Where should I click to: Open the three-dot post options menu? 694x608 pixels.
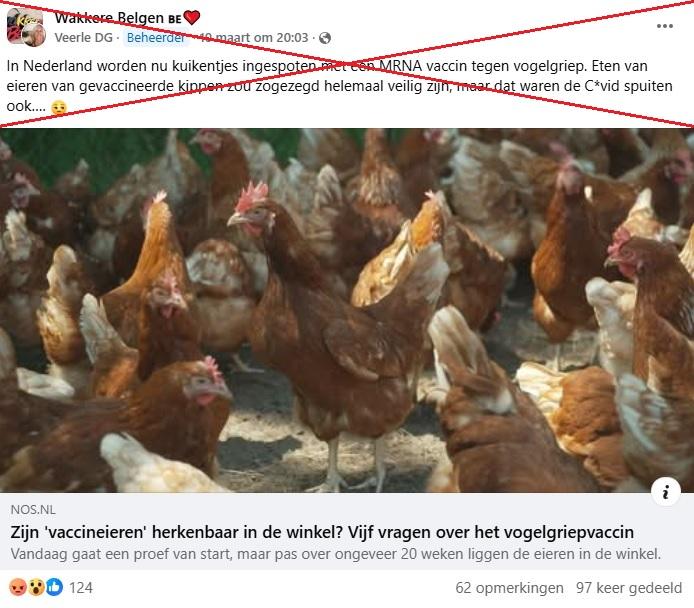664,26
